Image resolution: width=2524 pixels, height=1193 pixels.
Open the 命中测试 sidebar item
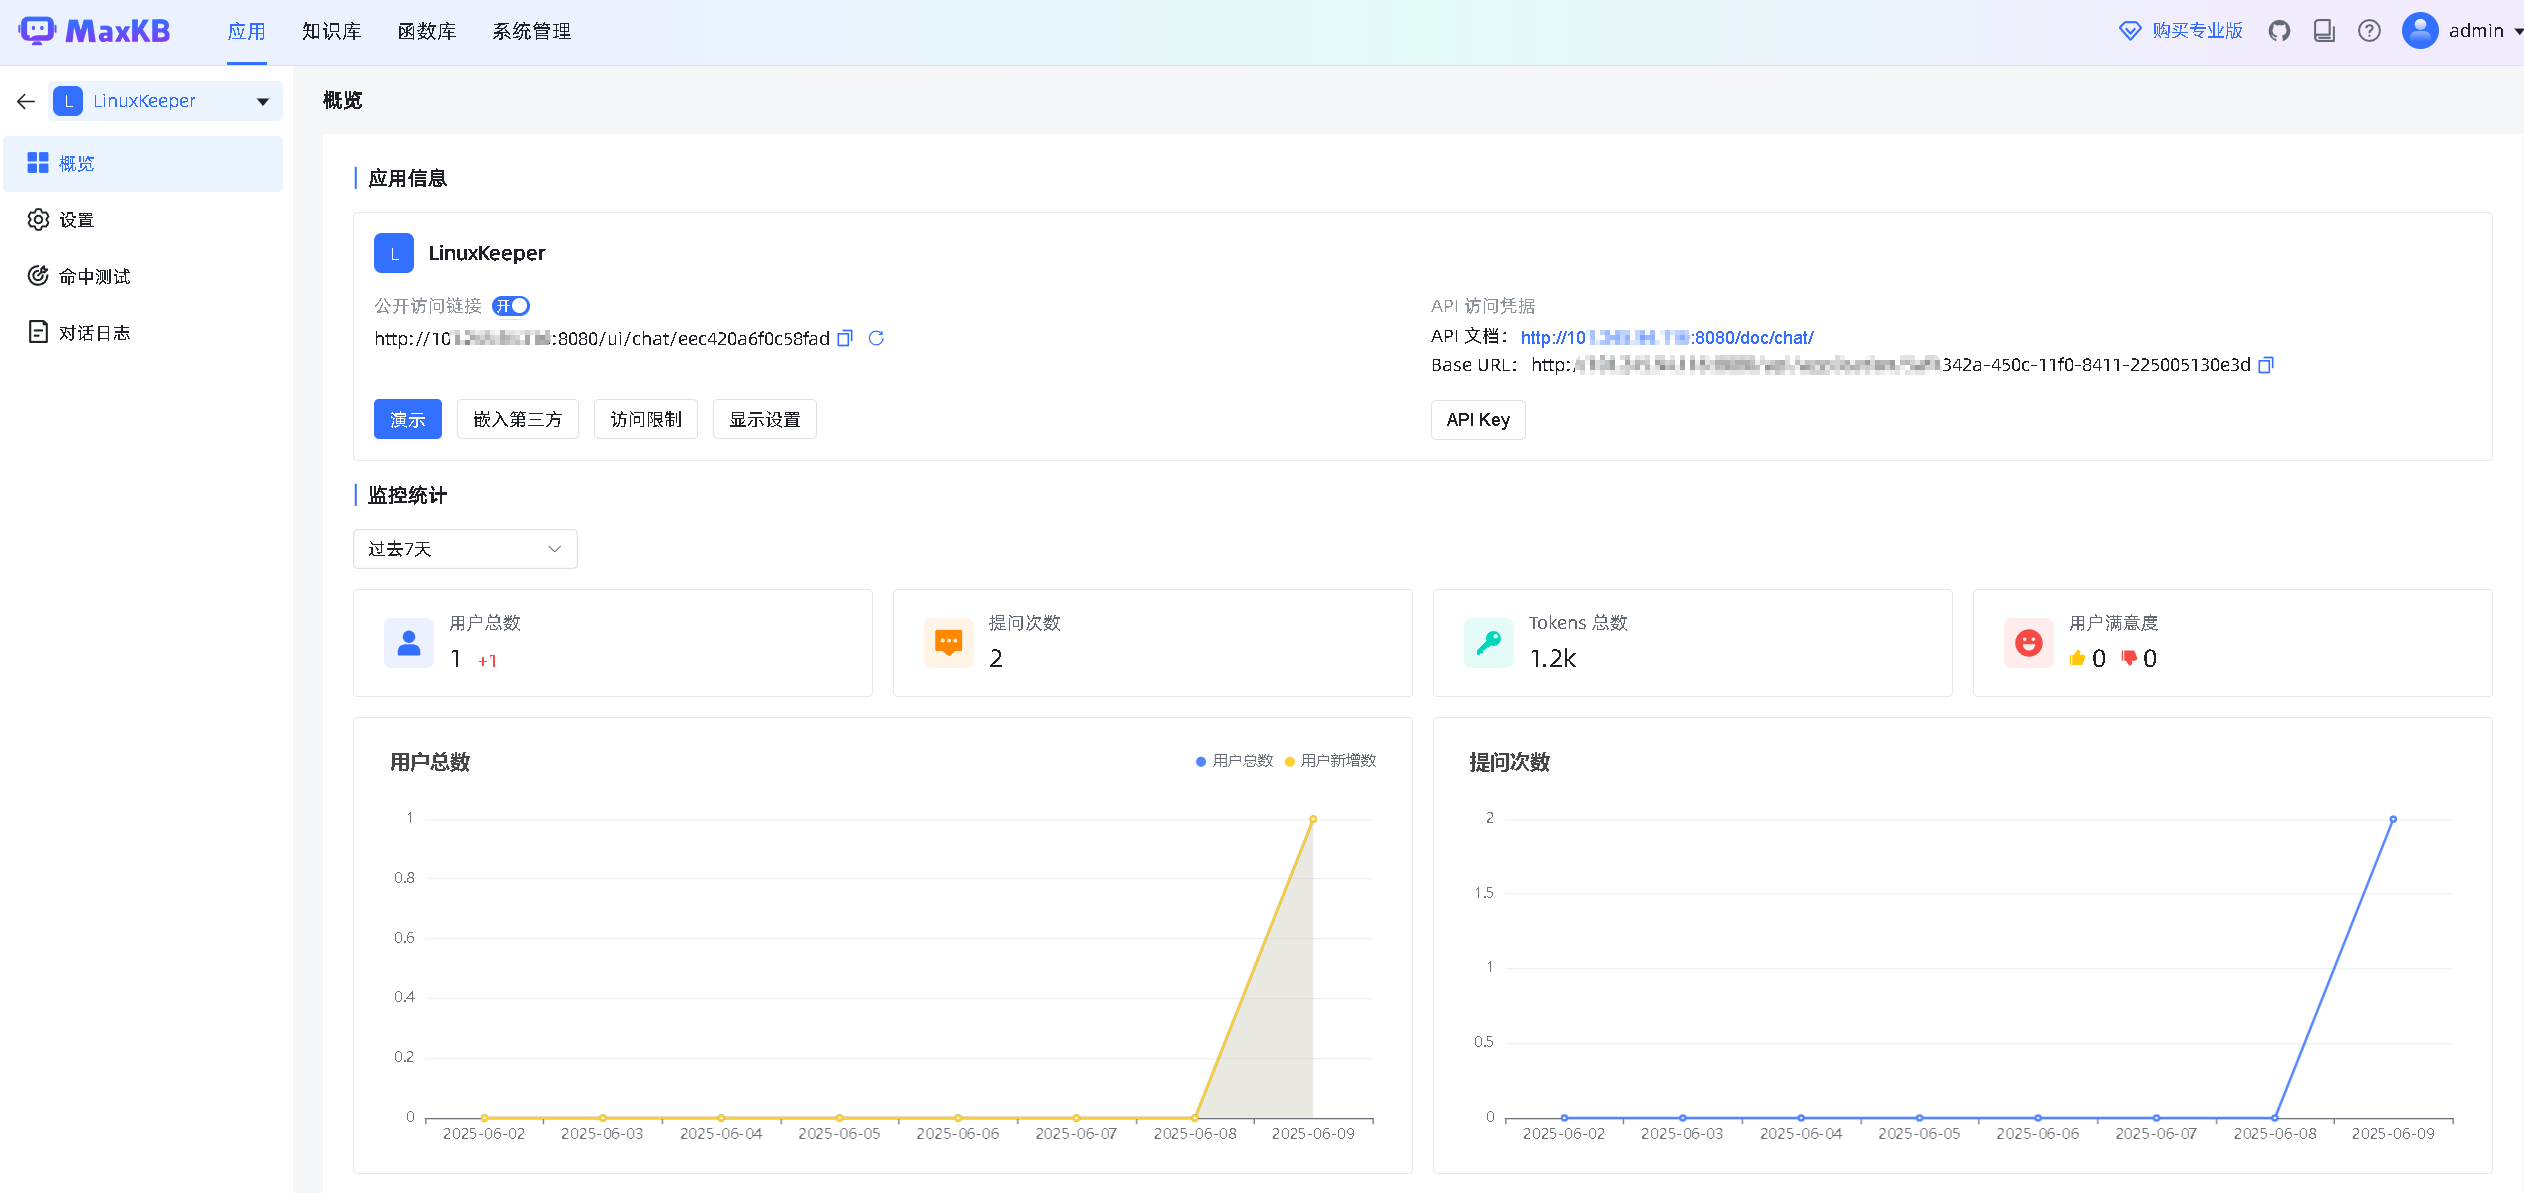coord(94,276)
